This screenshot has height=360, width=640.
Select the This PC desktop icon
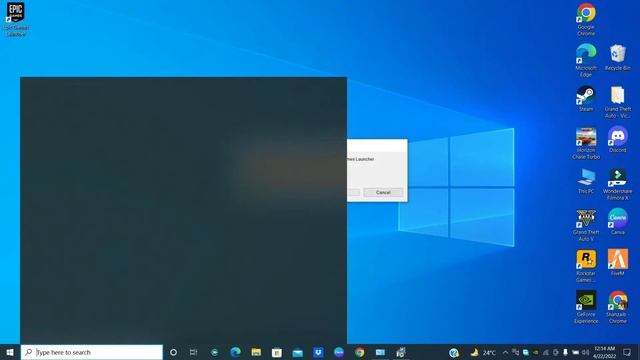(x=586, y=181)
